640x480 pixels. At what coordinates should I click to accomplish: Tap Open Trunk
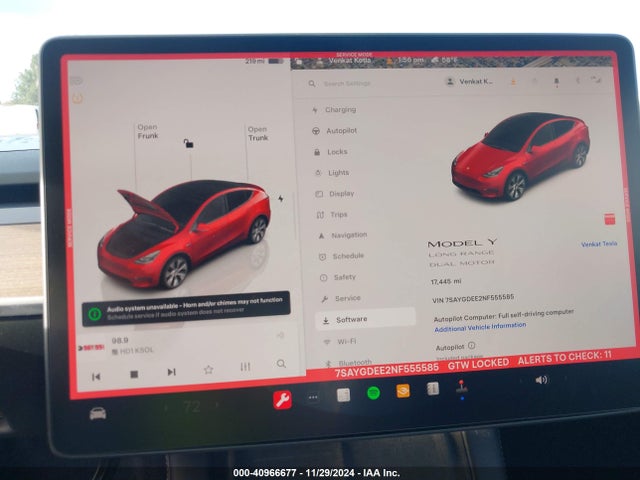click(x=258, y=133)
